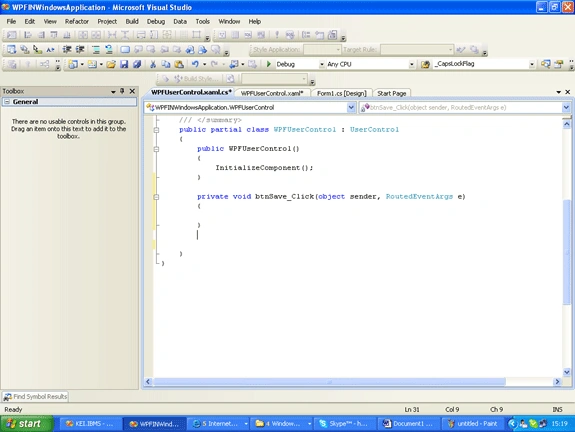Open the class list dropdown WPFINWindowsApplication.WPFUserControl

[351, 107]
